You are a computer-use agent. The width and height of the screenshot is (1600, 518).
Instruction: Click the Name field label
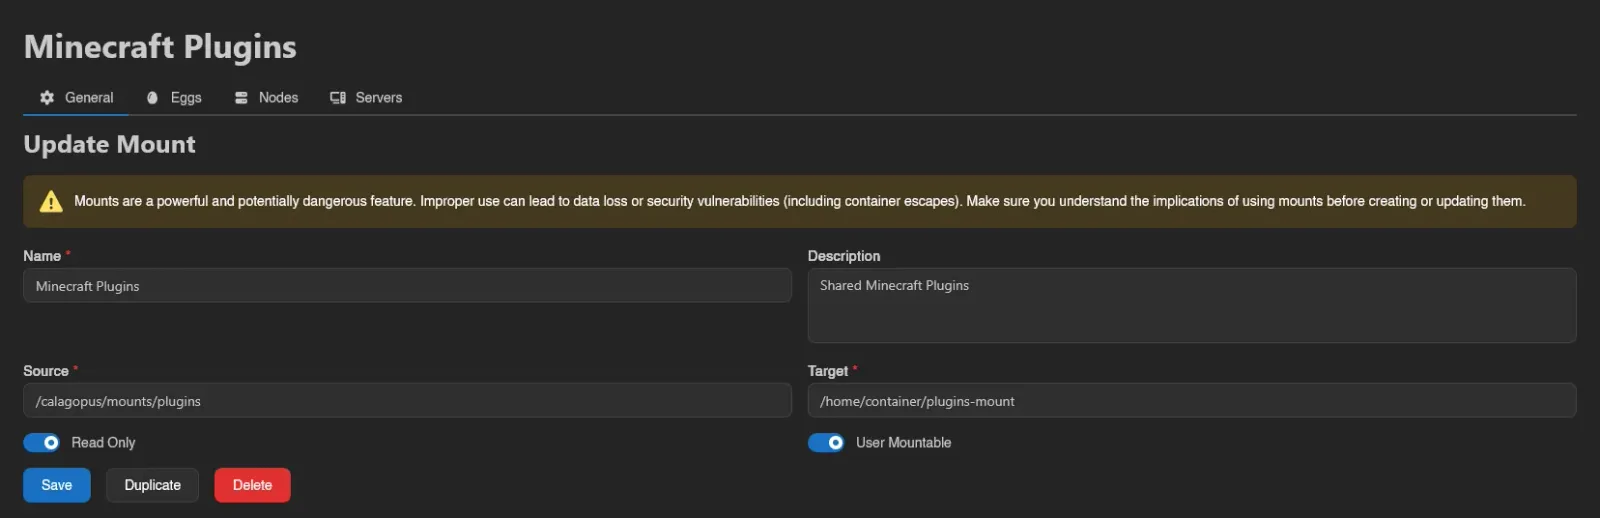point(42,256)
